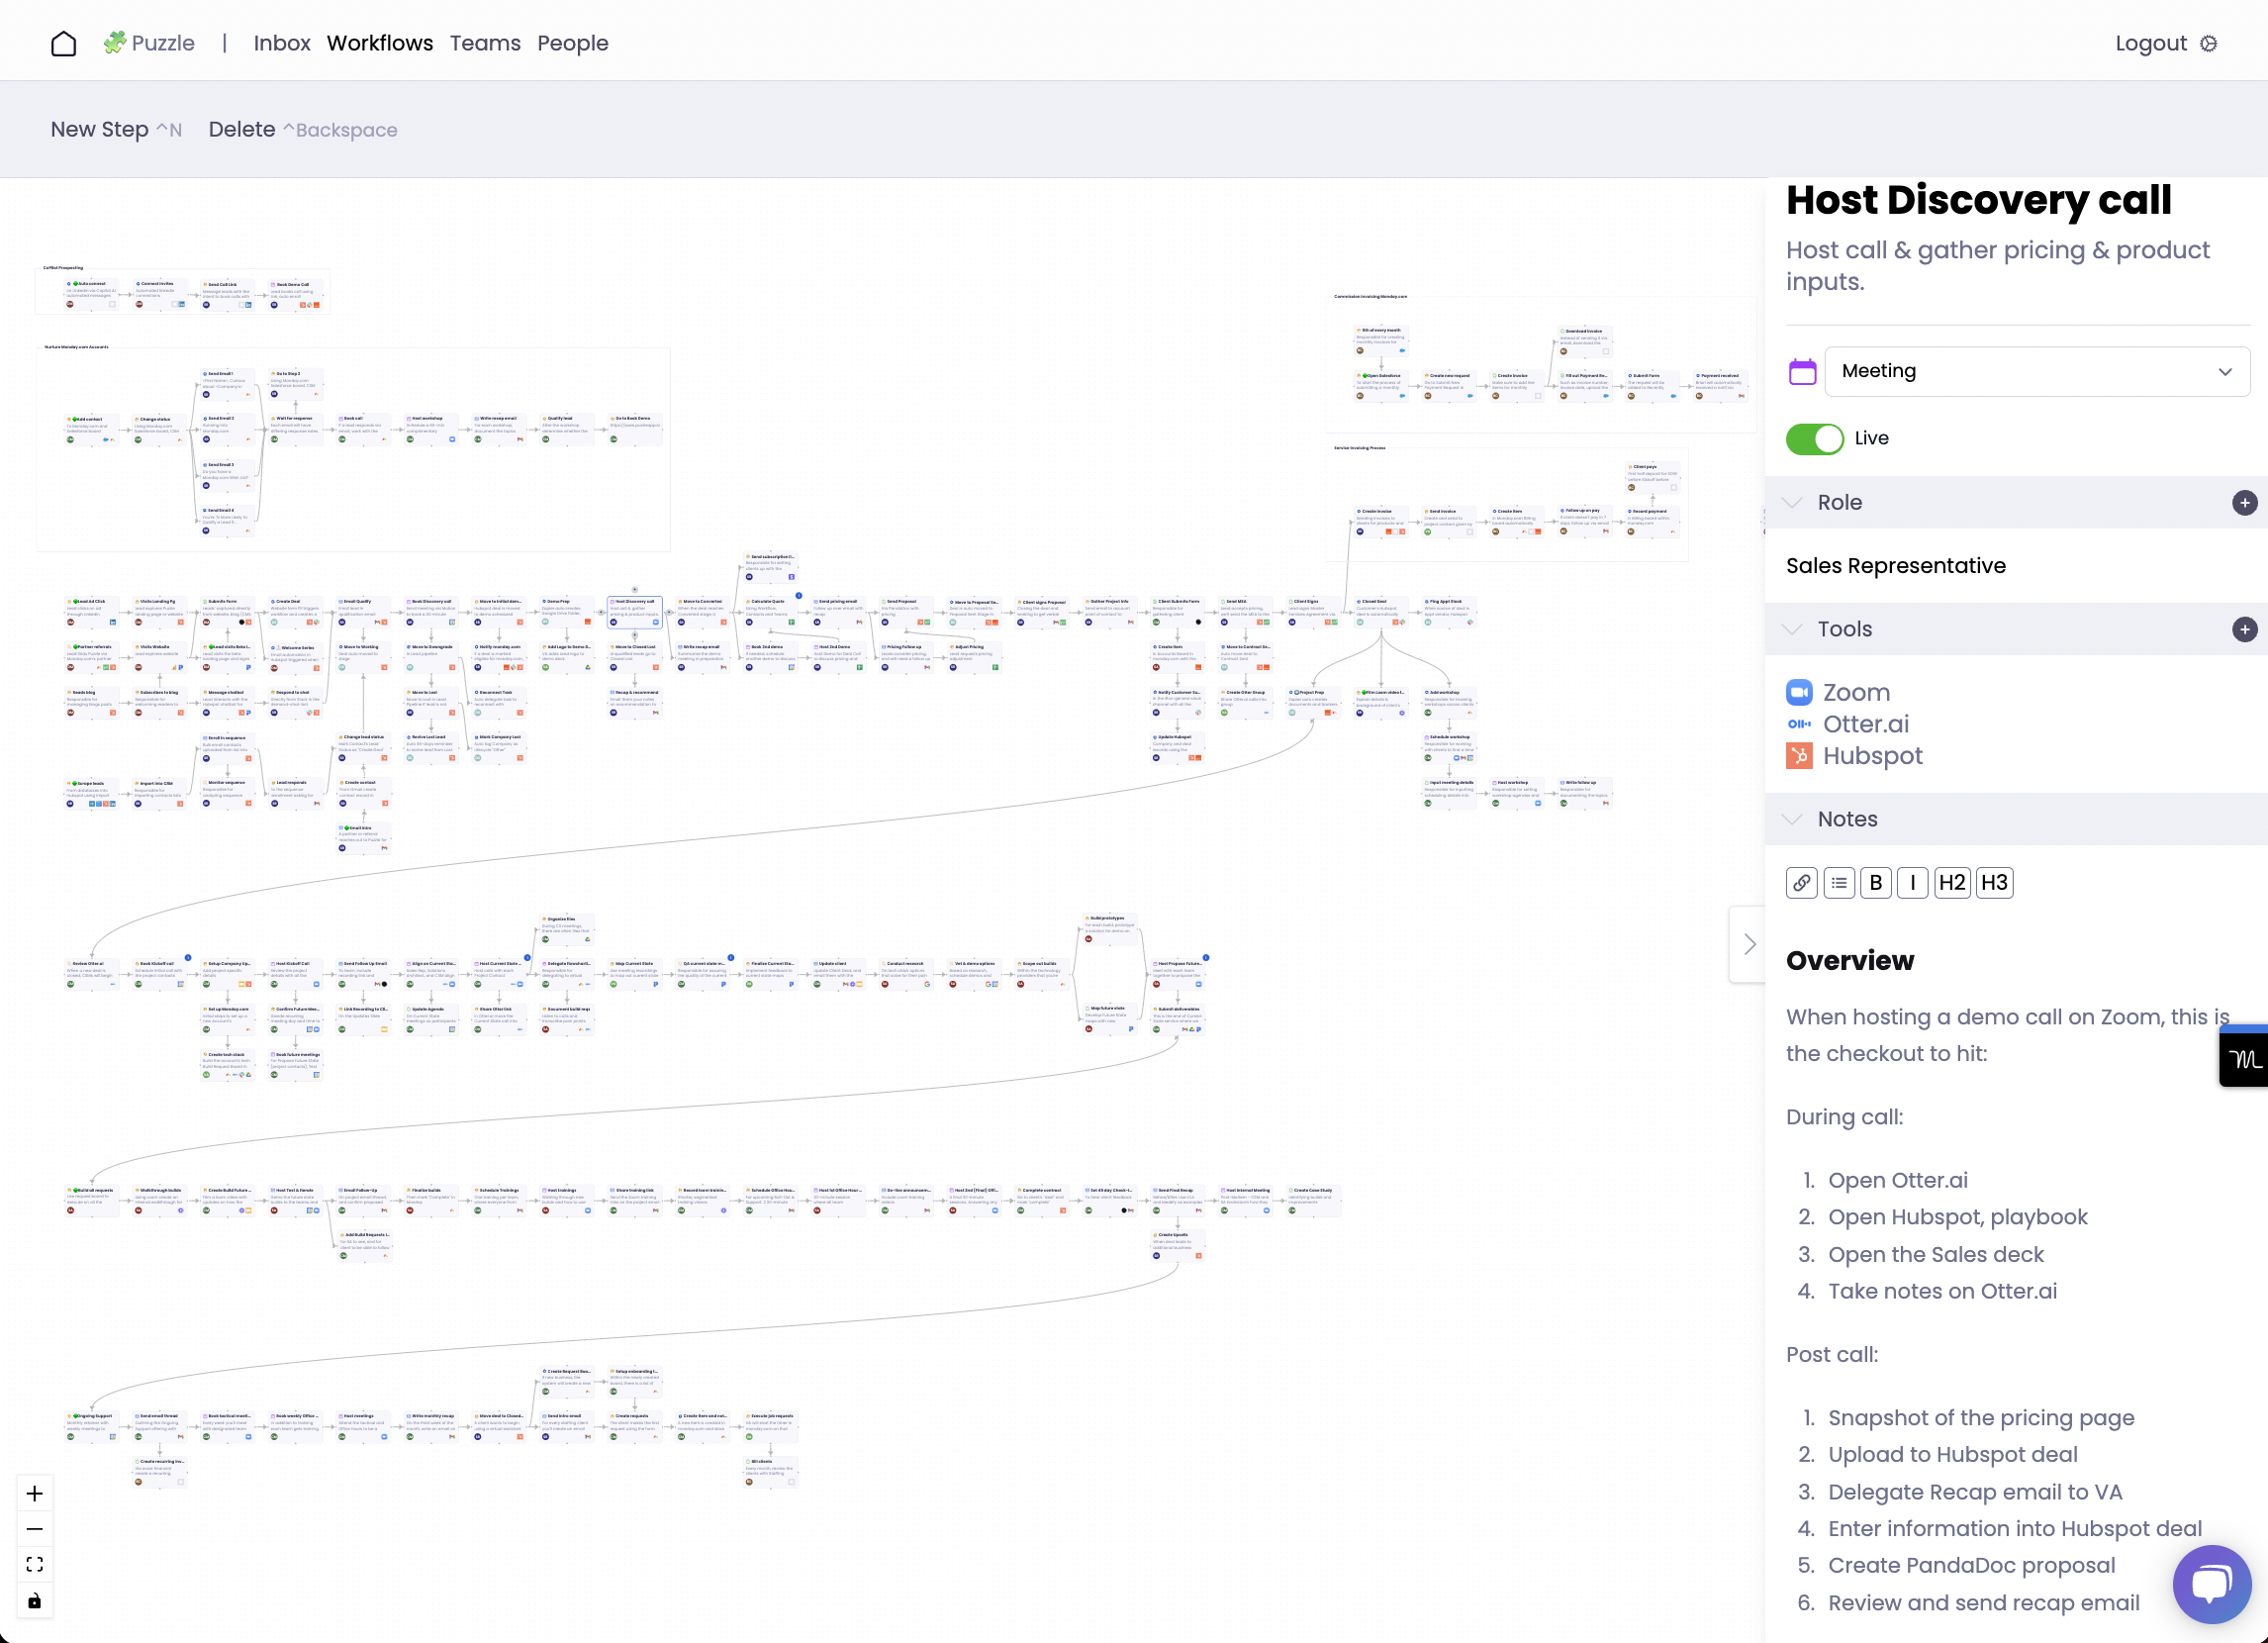Image resolution: width=2268 pixels, height=1643 pixels.
Task: Select the highlighted Host Discovery call node
Action: (x=635, y=611)
